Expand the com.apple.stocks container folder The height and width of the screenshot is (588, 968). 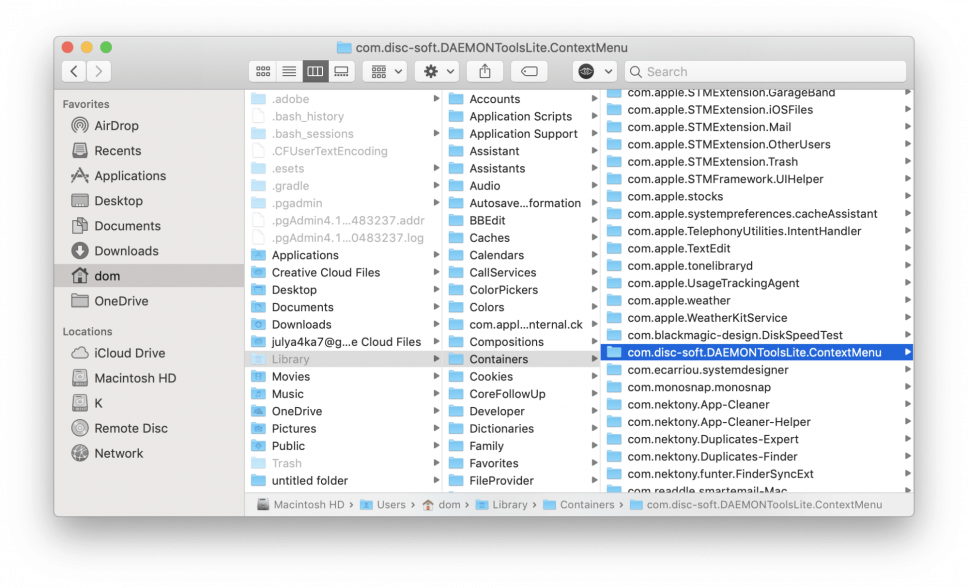[x=905, y=196]
